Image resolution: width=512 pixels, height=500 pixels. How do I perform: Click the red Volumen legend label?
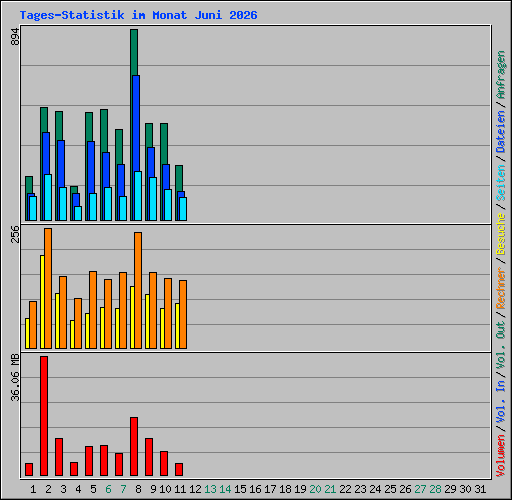501,456
